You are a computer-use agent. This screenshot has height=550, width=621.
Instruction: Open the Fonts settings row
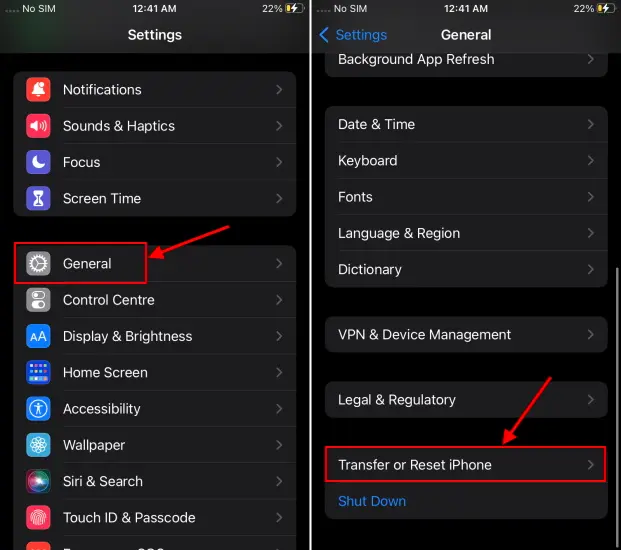click(x=466, y=197)
